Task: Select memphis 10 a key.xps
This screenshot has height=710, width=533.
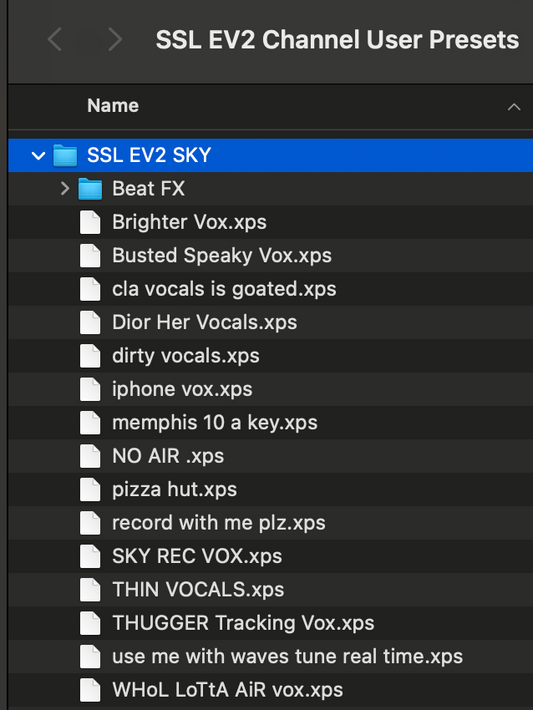Action: (x=270, y=422)
